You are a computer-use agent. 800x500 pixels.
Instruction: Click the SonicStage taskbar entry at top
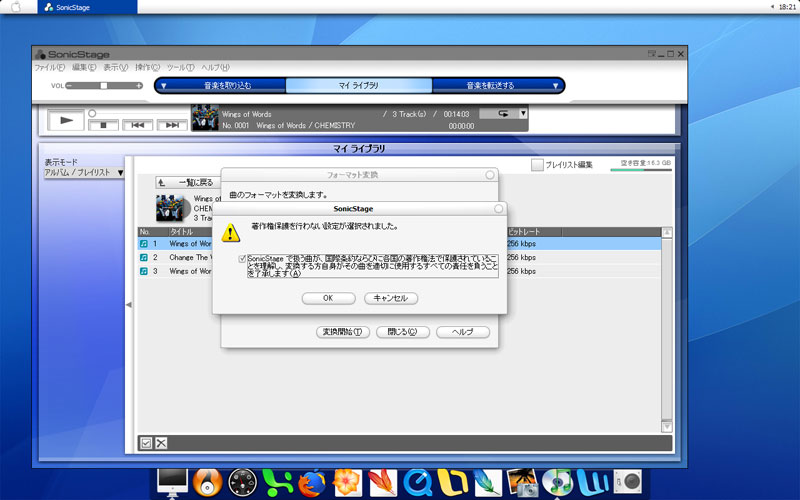point(87,7)
